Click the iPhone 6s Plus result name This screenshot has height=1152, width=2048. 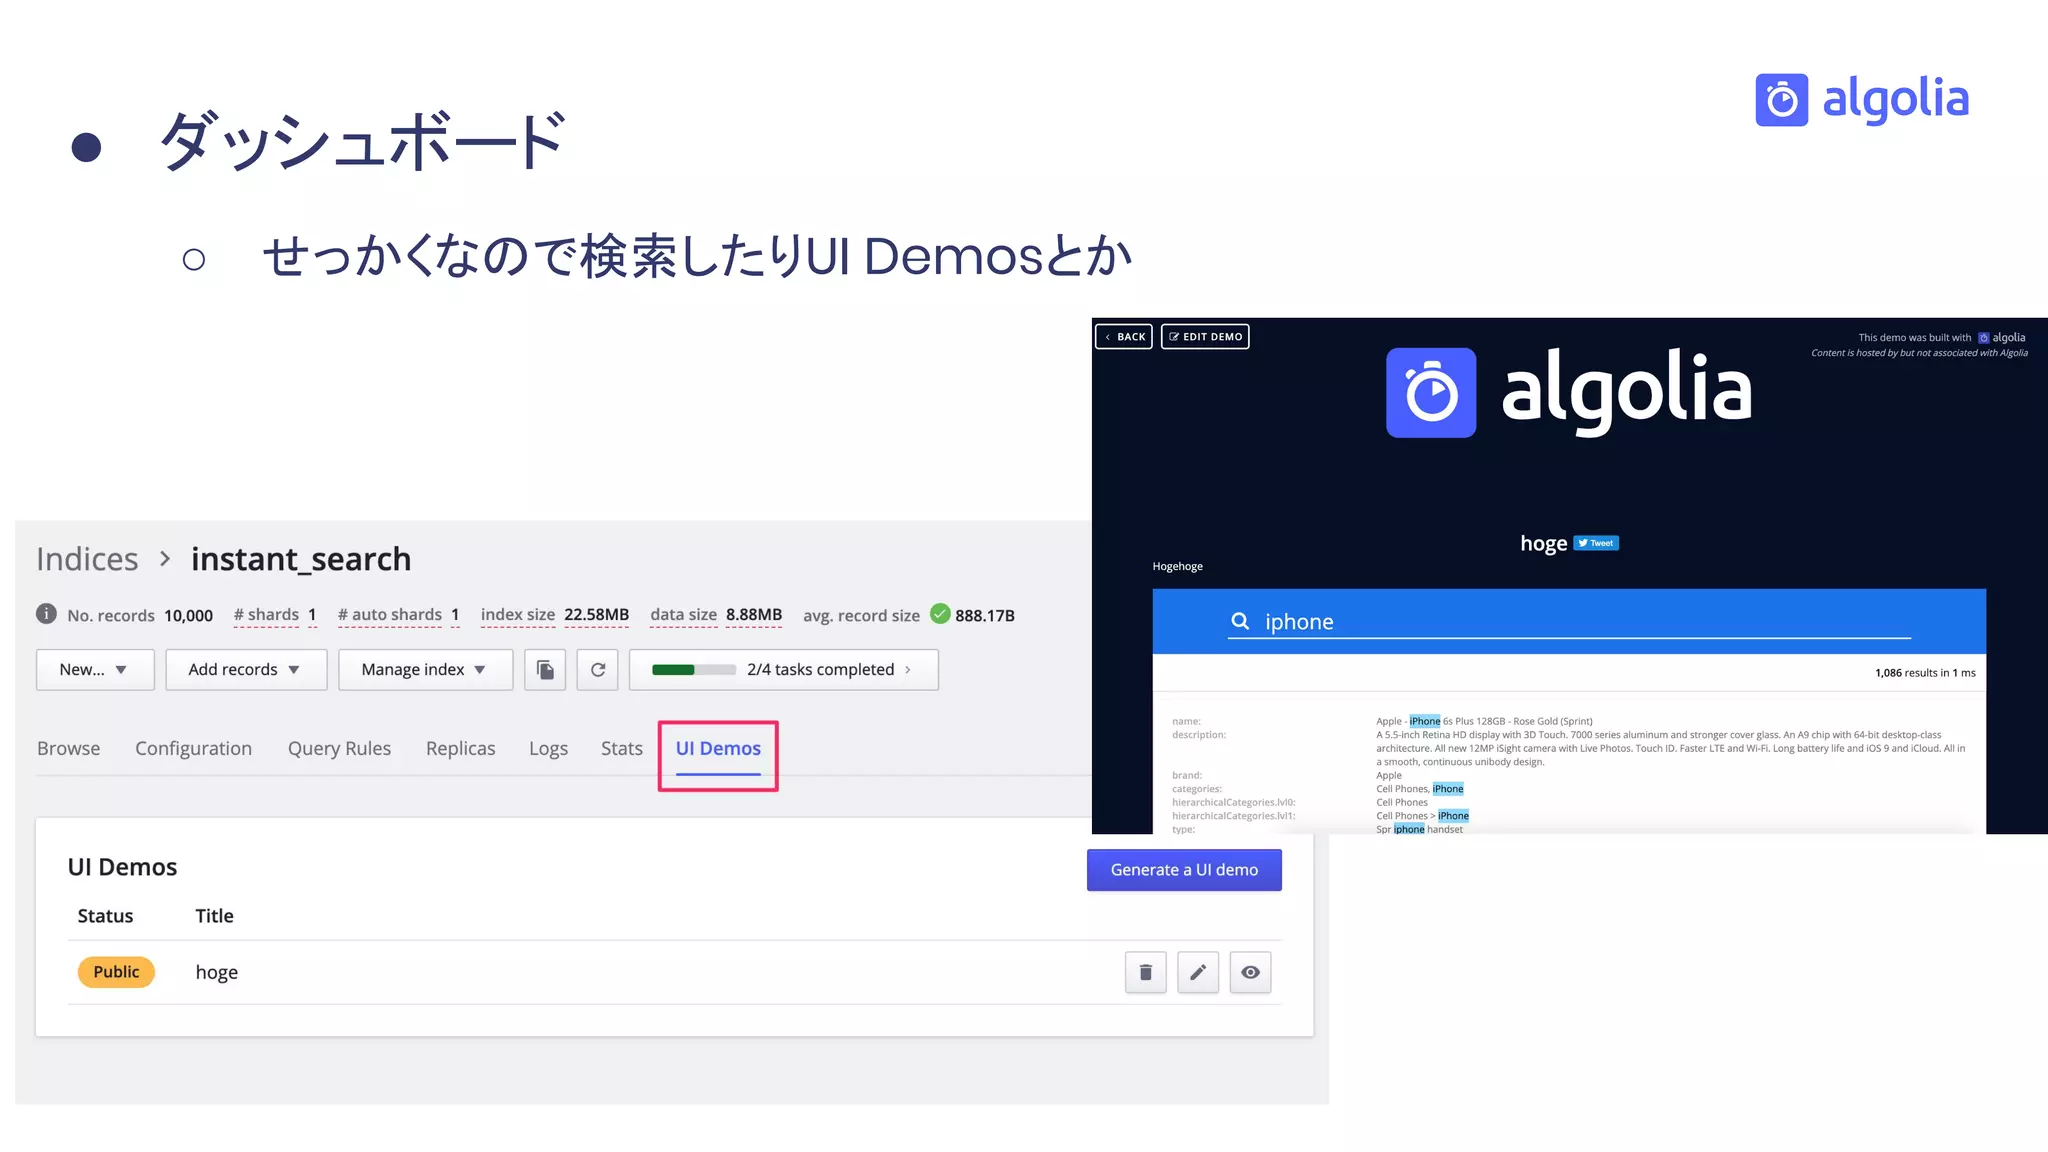pyautogui.click(x=1484, y=721)
